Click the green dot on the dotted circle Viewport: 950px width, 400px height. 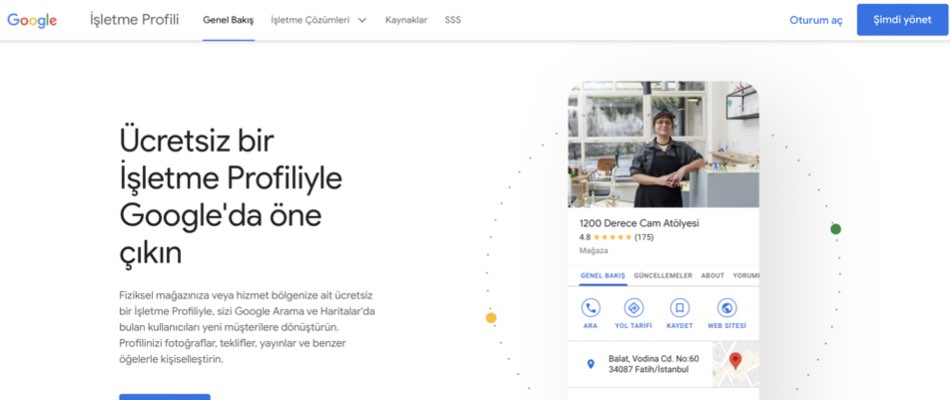point(836,229)
